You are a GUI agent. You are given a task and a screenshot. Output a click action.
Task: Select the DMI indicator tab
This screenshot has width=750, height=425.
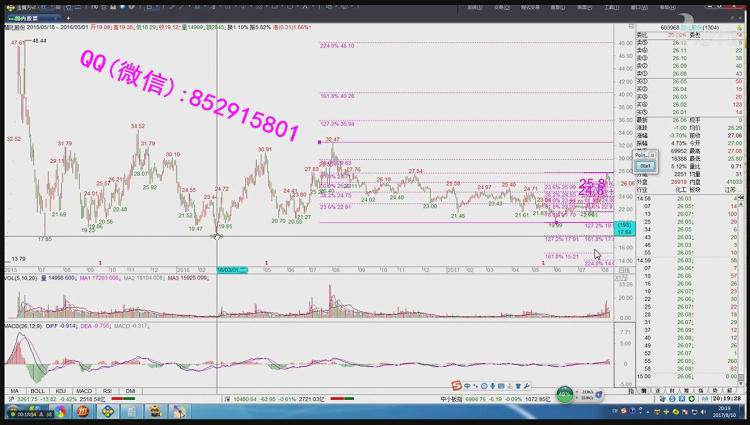130,390
